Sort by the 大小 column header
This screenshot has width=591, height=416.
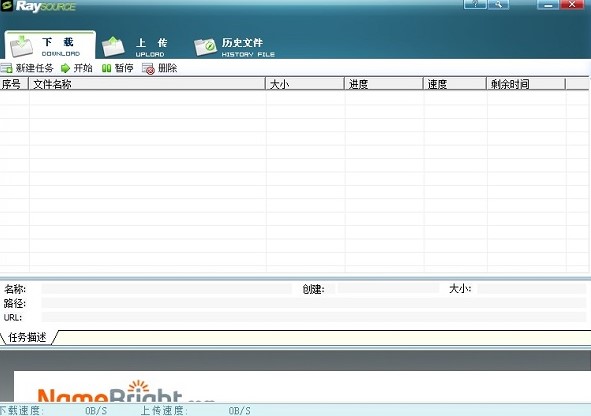305,84
